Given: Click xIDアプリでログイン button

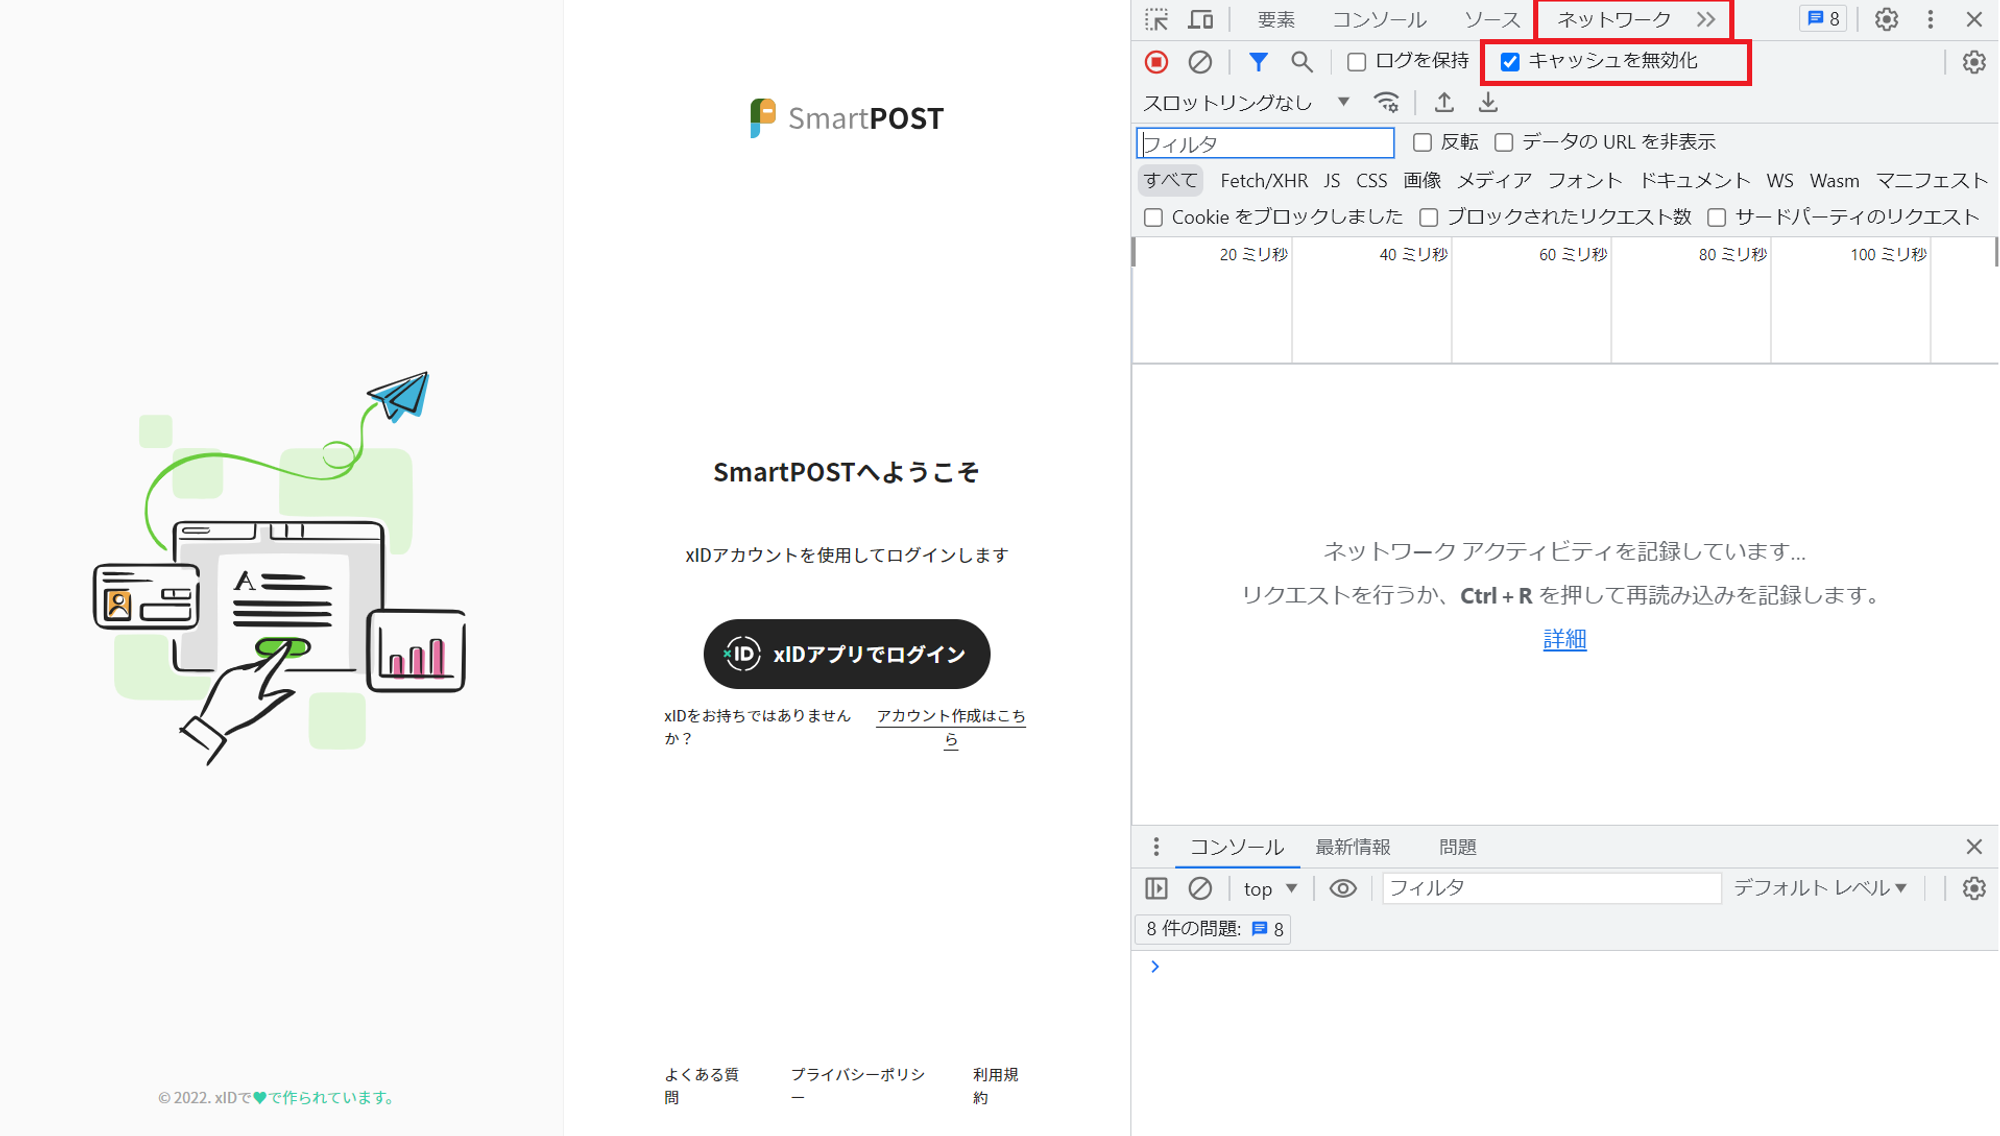Looking at the screenshot, I should pos(846,654).
